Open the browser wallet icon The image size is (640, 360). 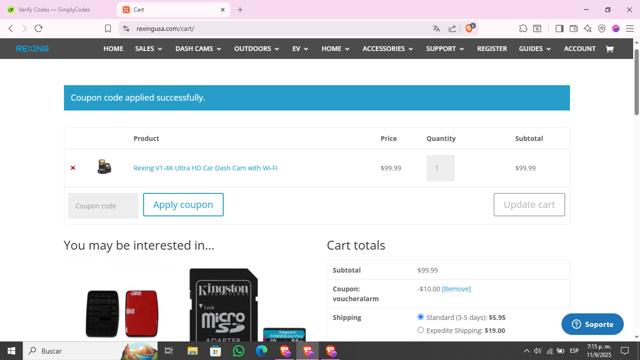pyautogui.click(x=573, y=29)
